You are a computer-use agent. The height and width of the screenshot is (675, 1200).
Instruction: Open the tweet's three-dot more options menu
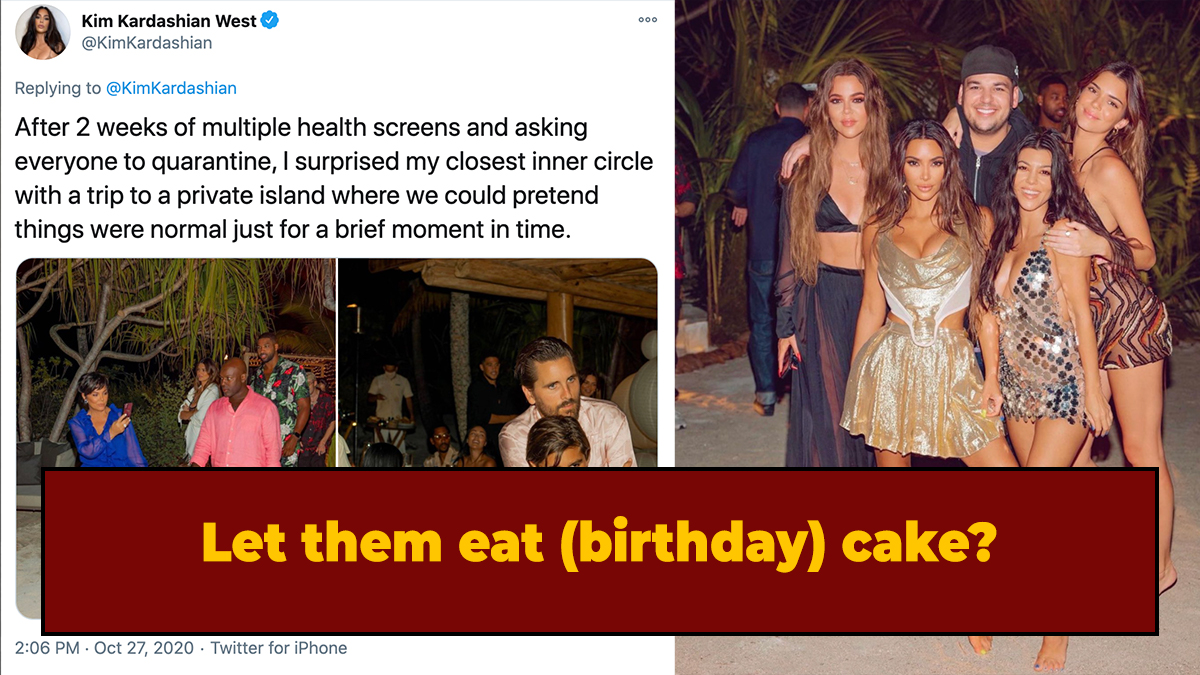647,20
